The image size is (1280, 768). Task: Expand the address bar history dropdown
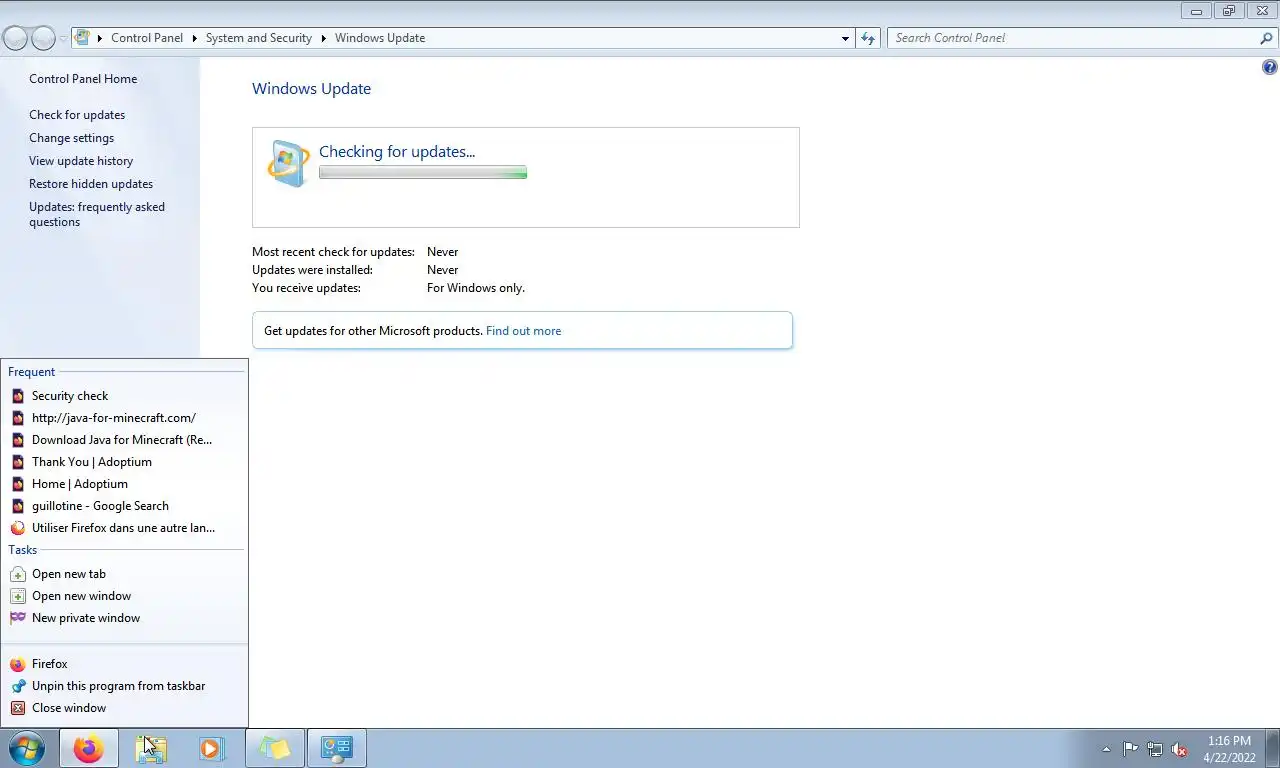[x=846, y=38]
